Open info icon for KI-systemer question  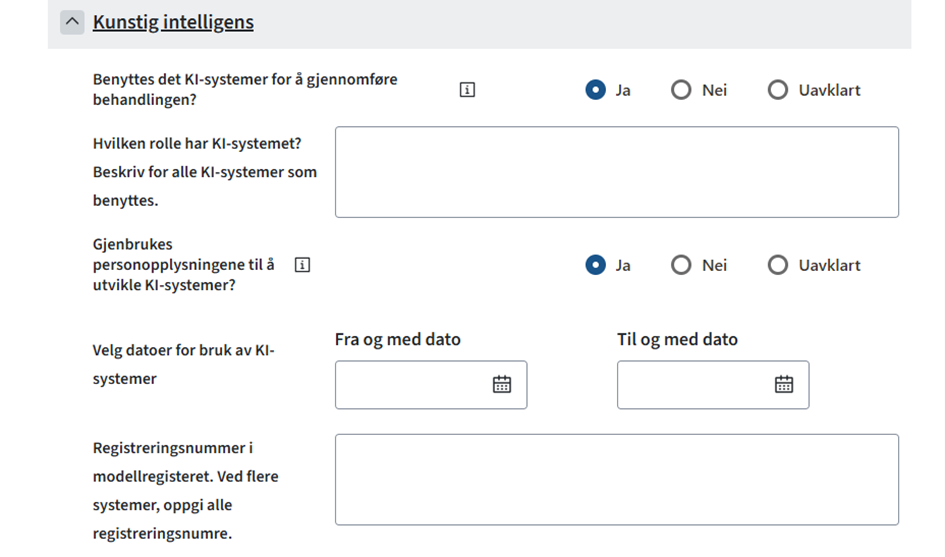[x=467, y=90]
